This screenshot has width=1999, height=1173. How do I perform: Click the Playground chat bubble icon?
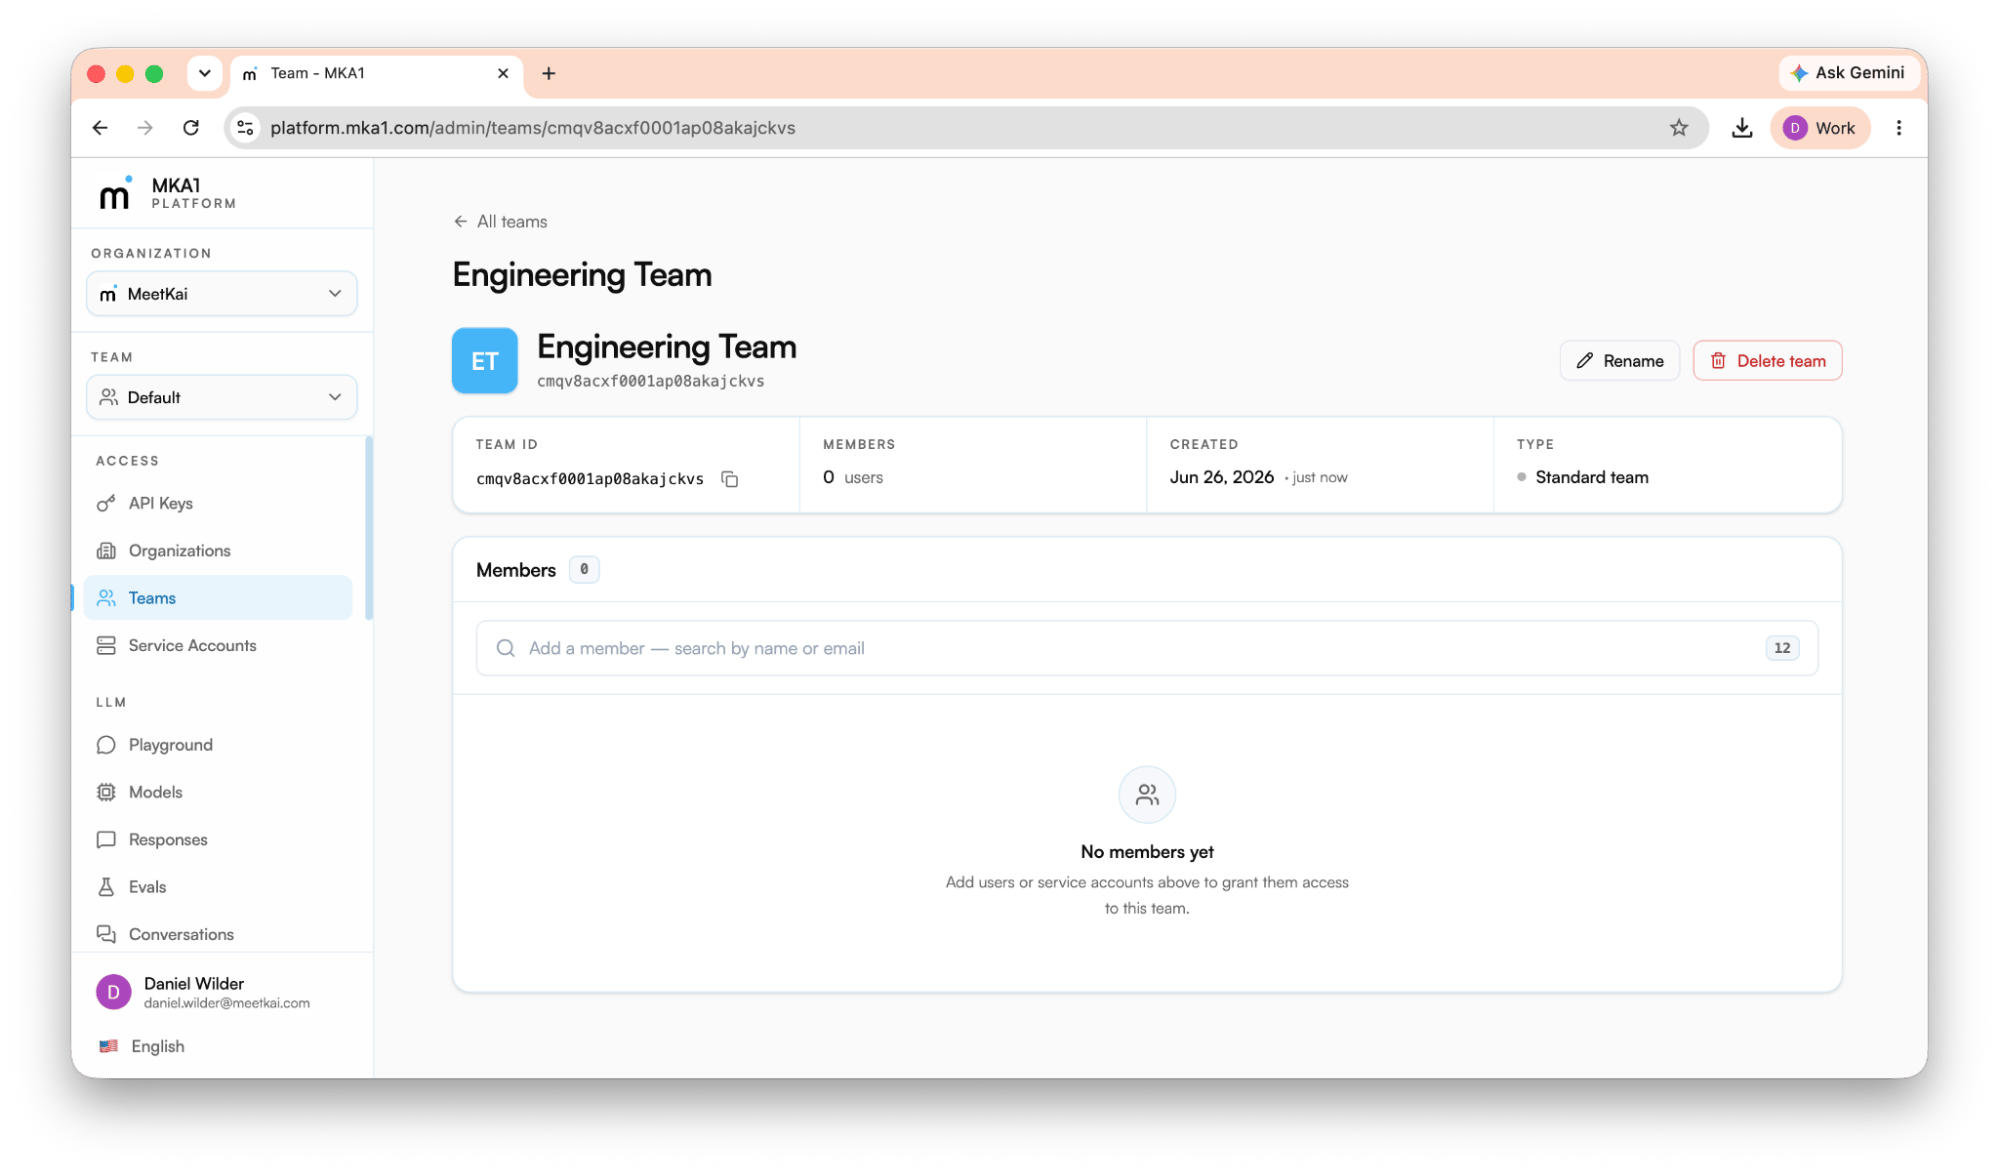click(106, 745)
